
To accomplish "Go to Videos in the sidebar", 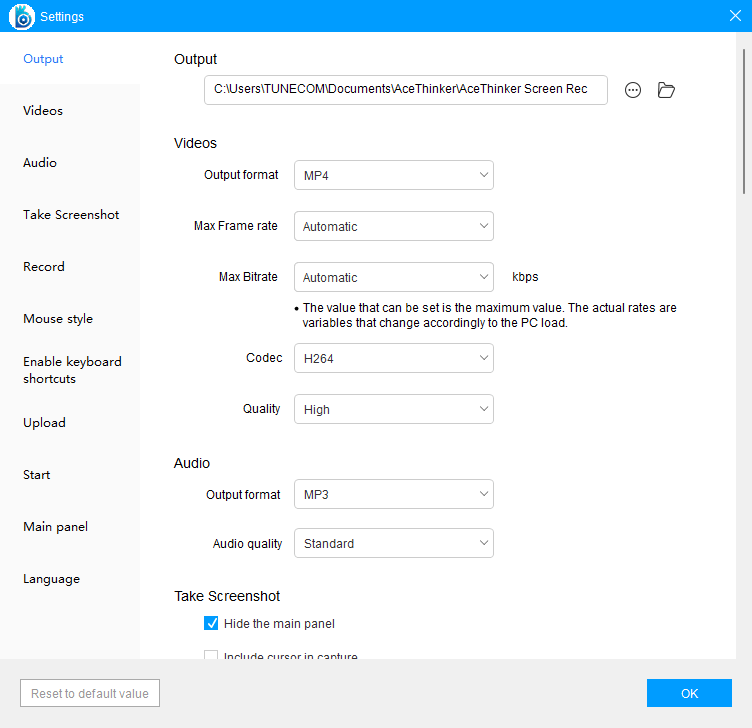I will coord(43,110).
